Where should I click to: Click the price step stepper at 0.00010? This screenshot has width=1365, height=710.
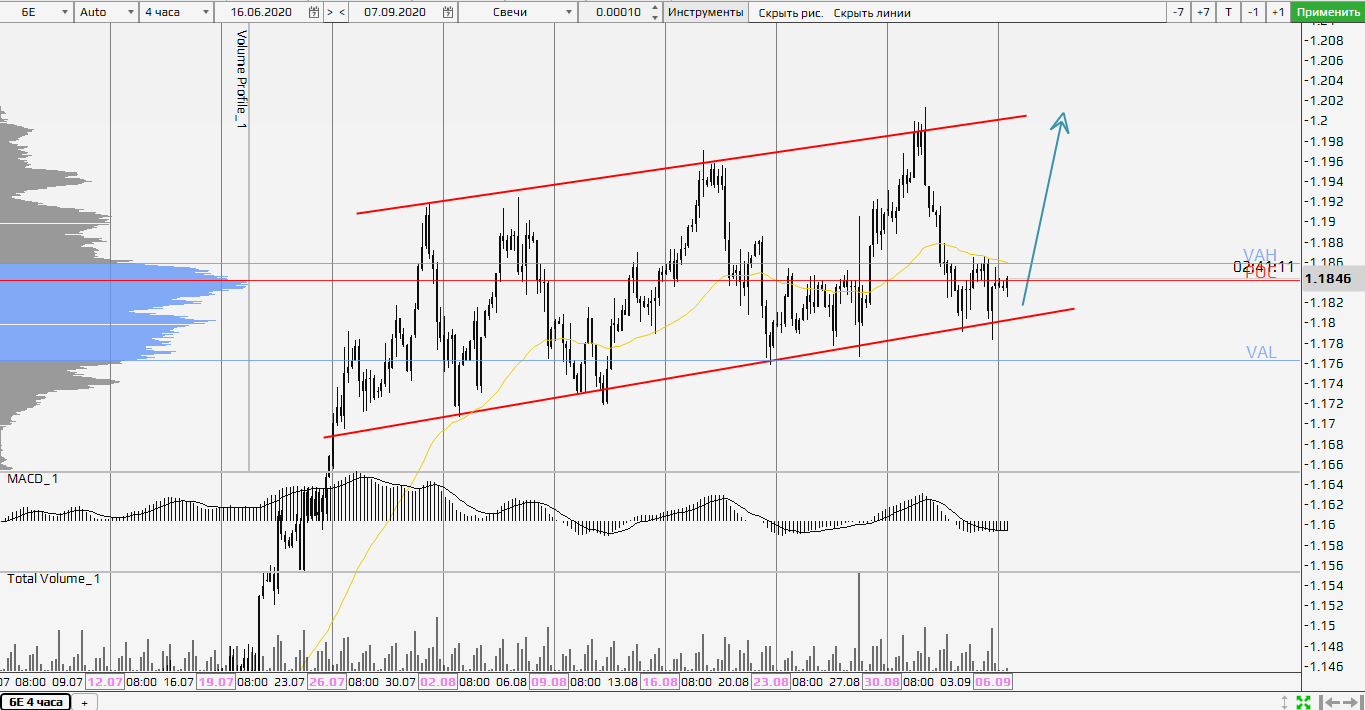[654, 12]
